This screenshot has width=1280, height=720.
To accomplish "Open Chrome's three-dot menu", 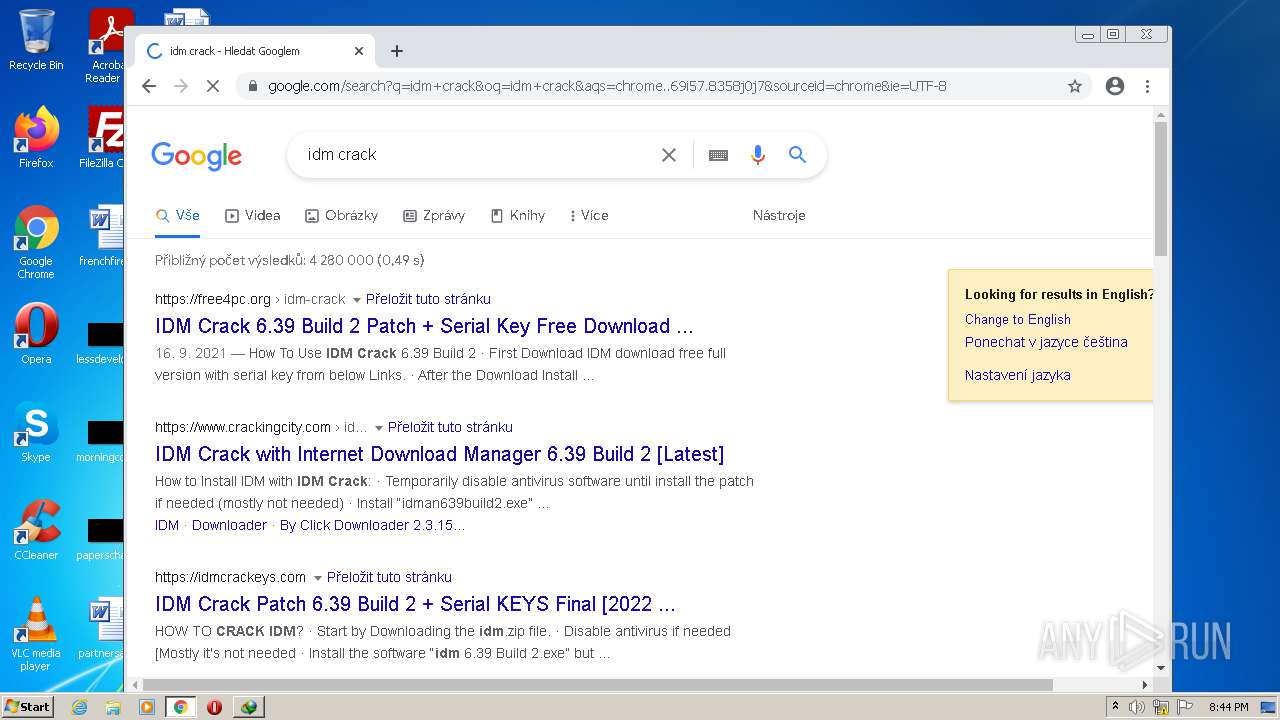I will tap(1148, 86).
